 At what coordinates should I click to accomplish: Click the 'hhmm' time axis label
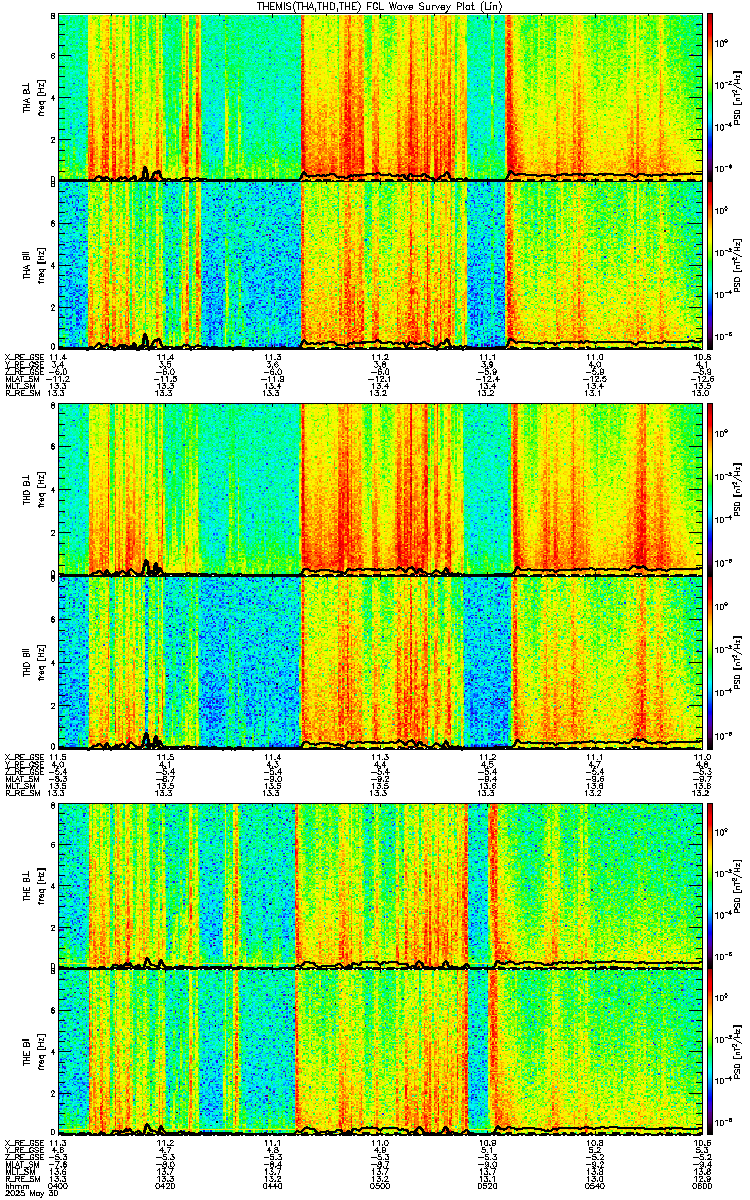pos(15,1185)
